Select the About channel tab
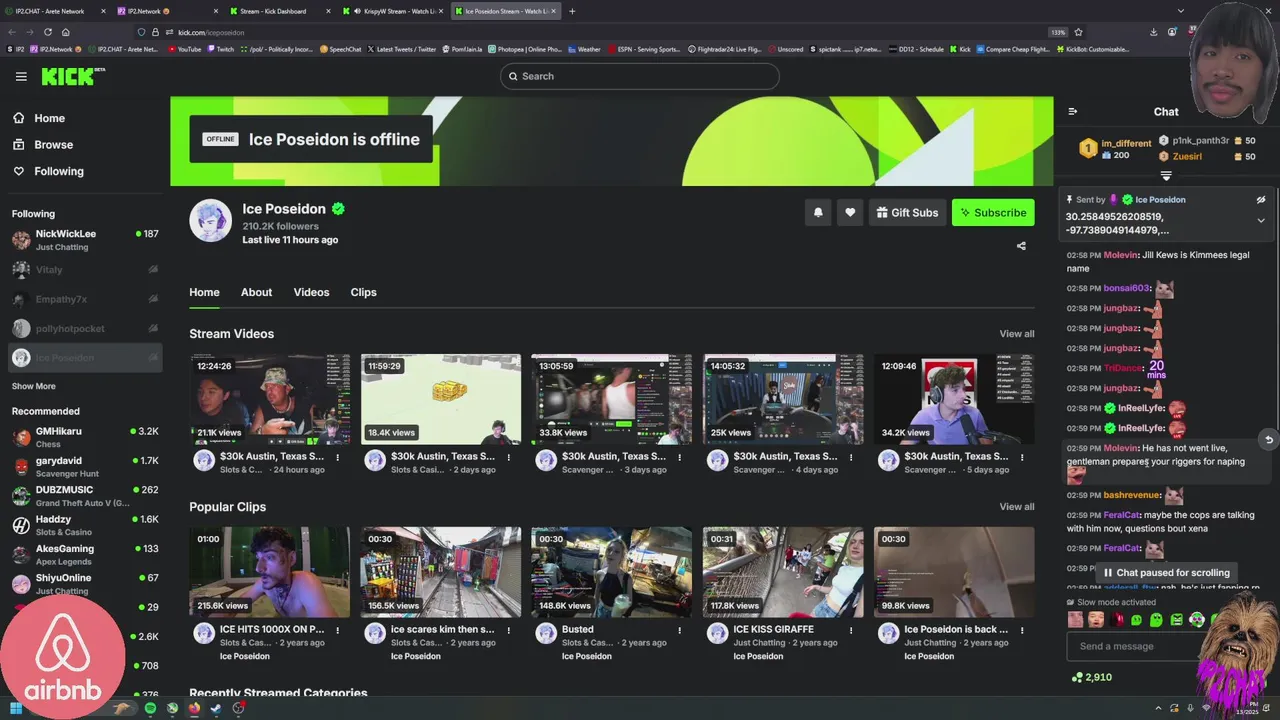 256,292
